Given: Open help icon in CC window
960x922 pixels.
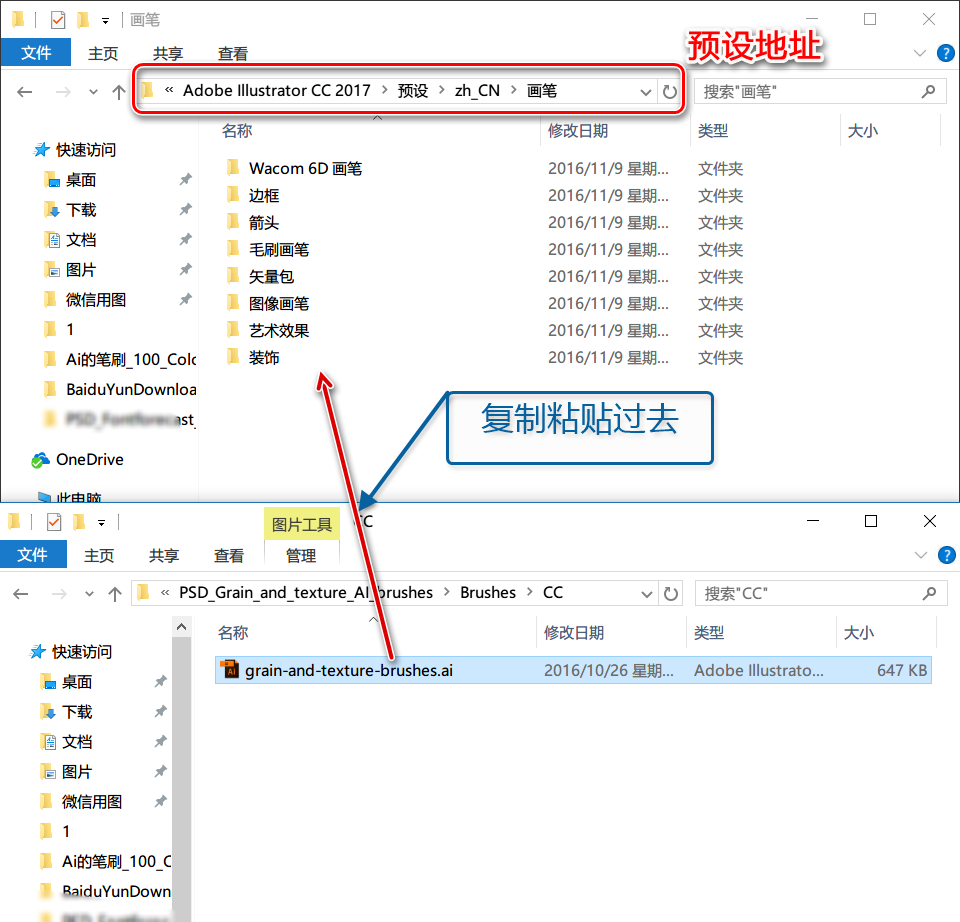Looking at the screenshot, I should [947, 555].
